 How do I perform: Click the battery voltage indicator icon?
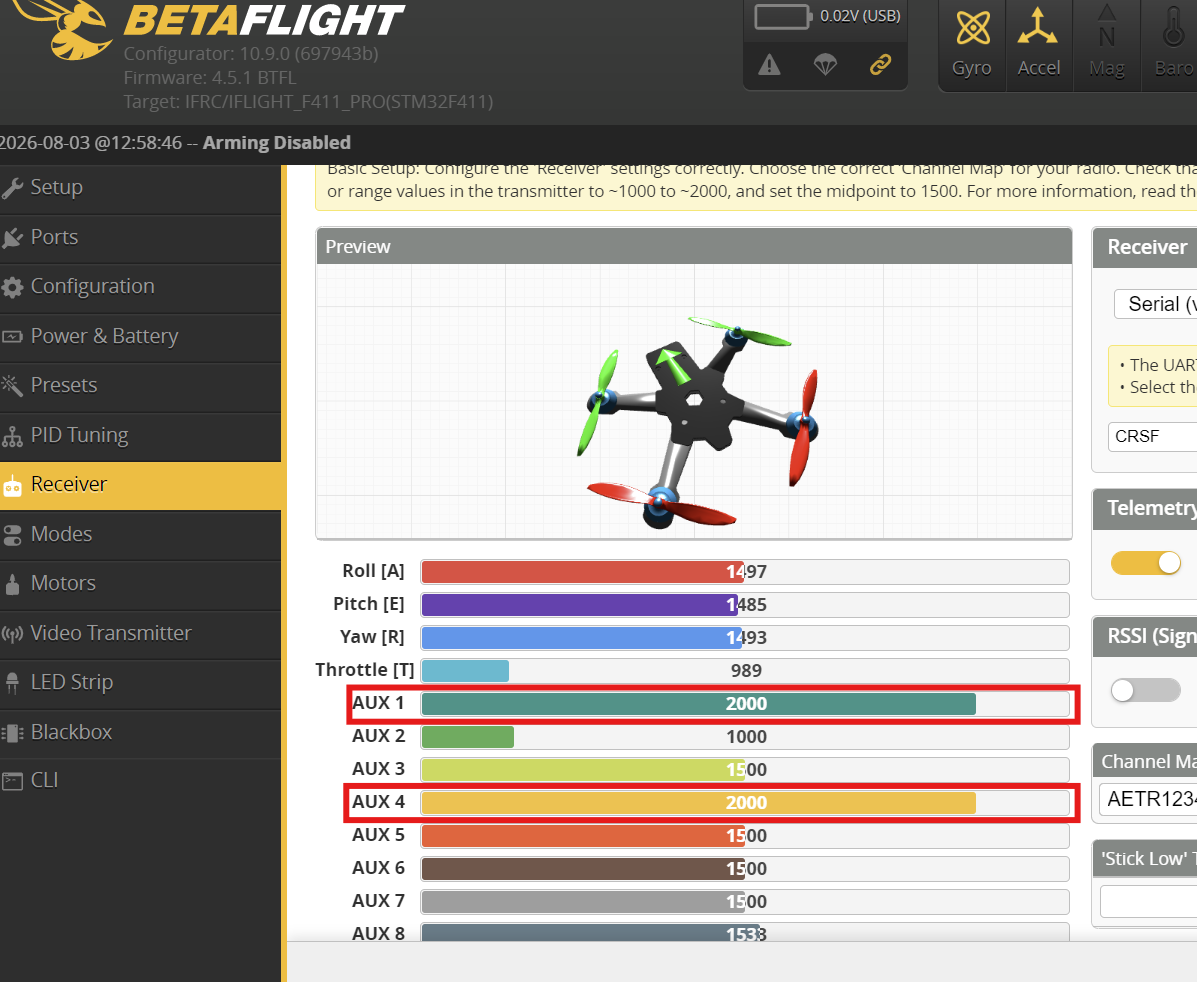pos(783,16)
